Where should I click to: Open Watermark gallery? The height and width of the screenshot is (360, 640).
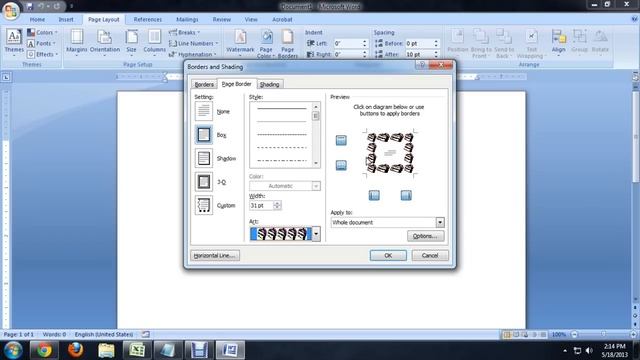[240, 42]
